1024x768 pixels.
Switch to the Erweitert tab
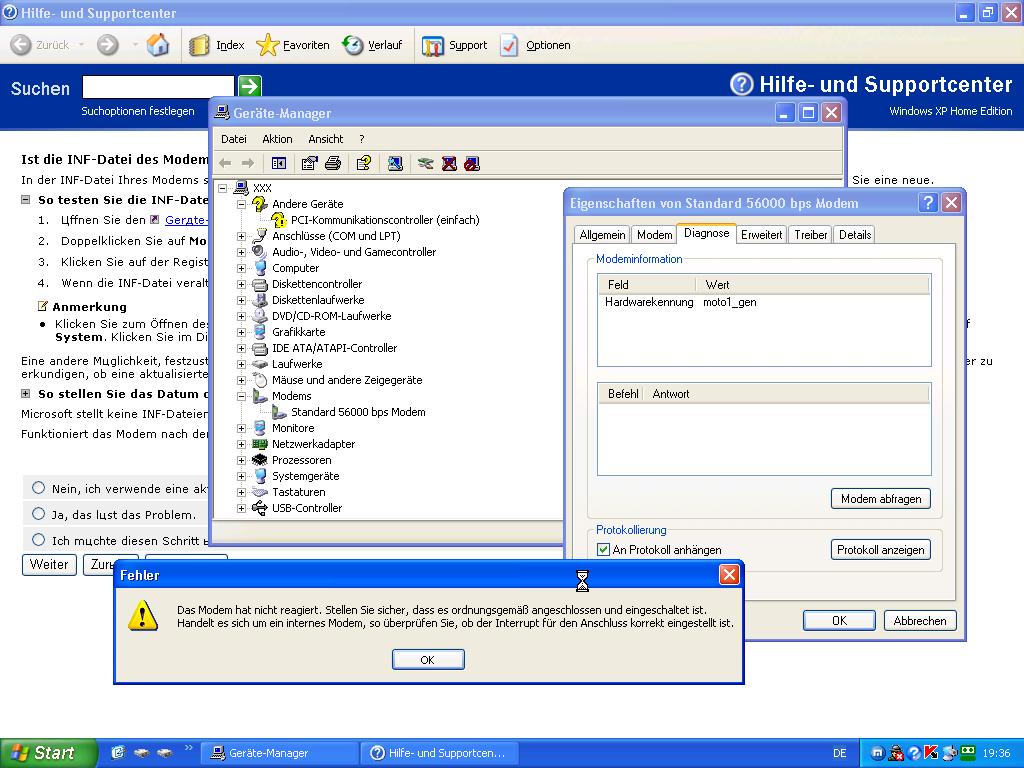[x=761, y=235]
